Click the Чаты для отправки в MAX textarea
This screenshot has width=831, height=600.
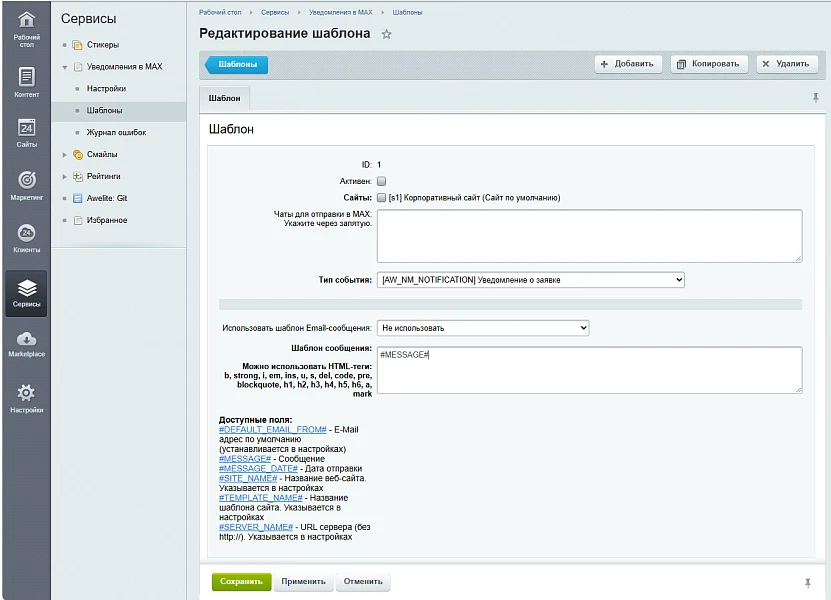(589, 236)
